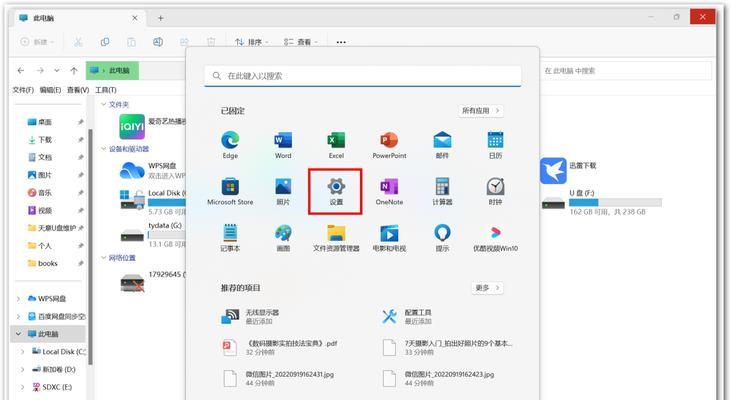The image size is (731, 400).
Task: Start PowerPoint from pinned apps
Action: pyautogui.click(x=389, y=145)
